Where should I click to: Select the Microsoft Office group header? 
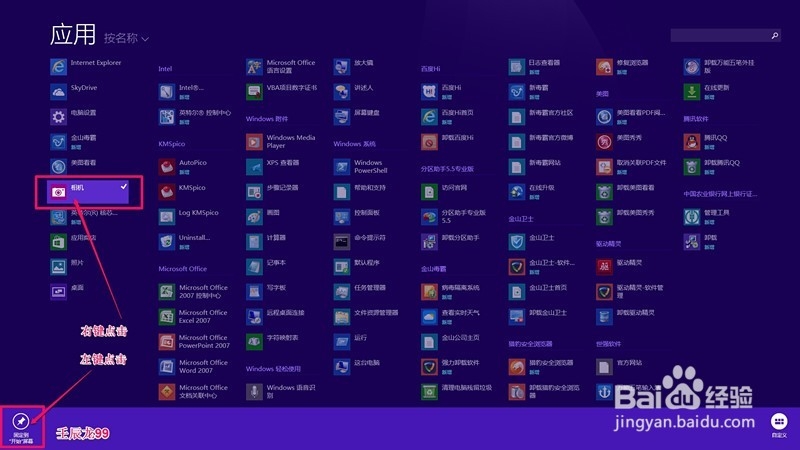(x=182, y=268)
